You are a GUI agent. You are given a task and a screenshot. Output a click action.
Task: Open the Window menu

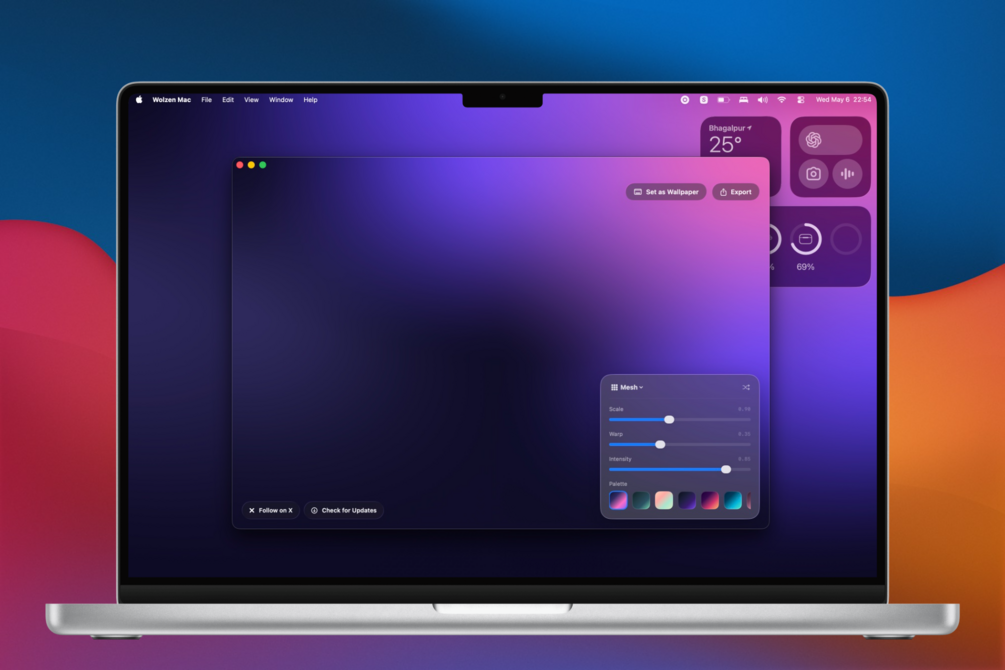tap(281, 99)
